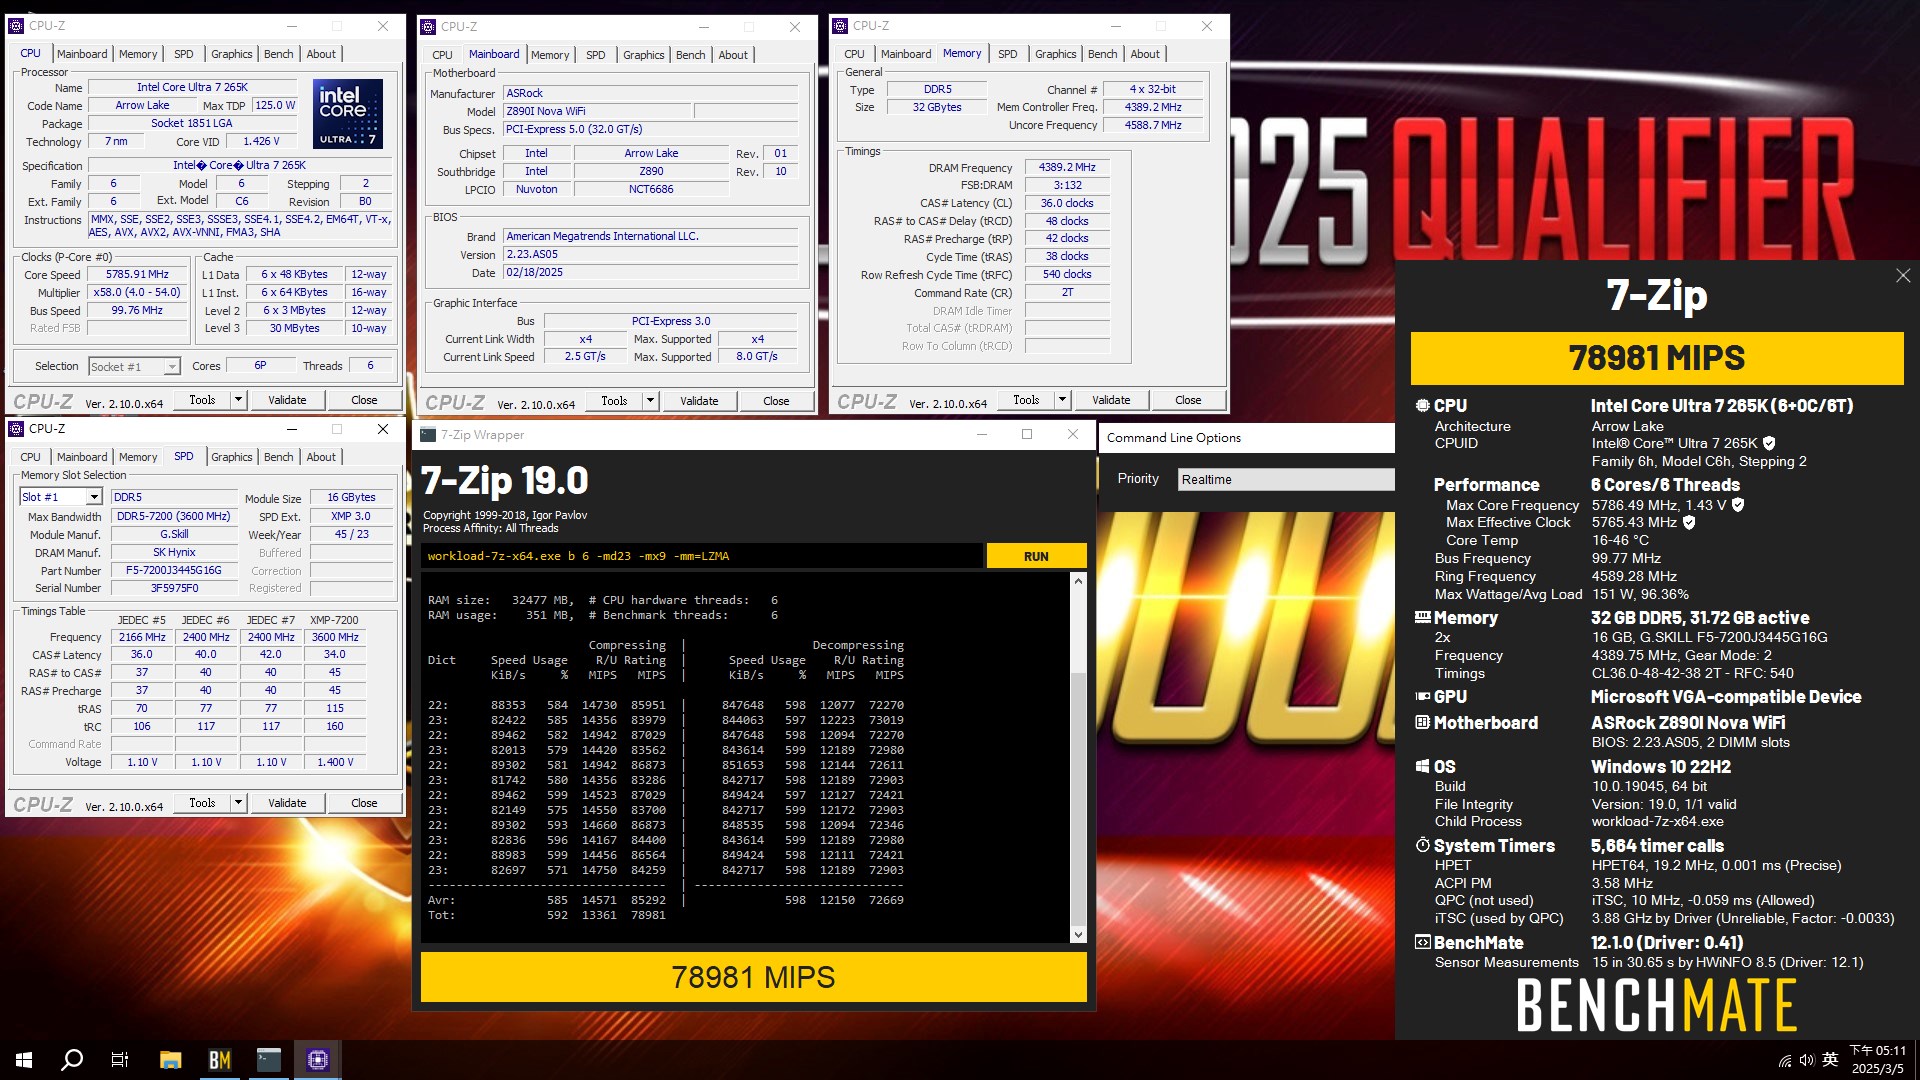Click 7-Zip output scrollbar down arrow
The image size is (1920, 1080).
1078,935
